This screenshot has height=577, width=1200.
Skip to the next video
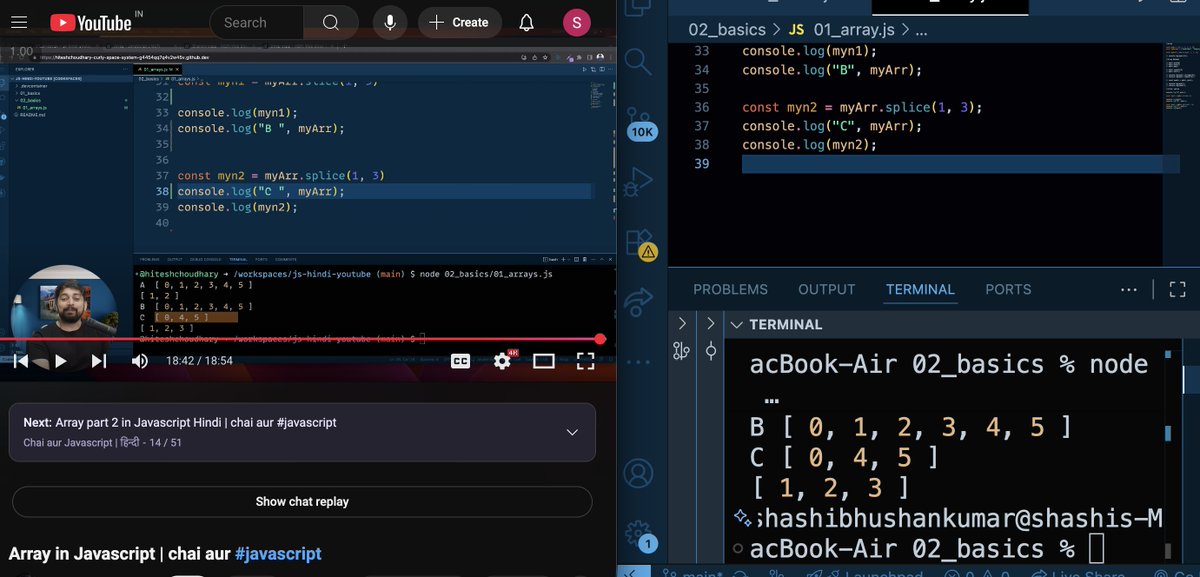point(99,361)
